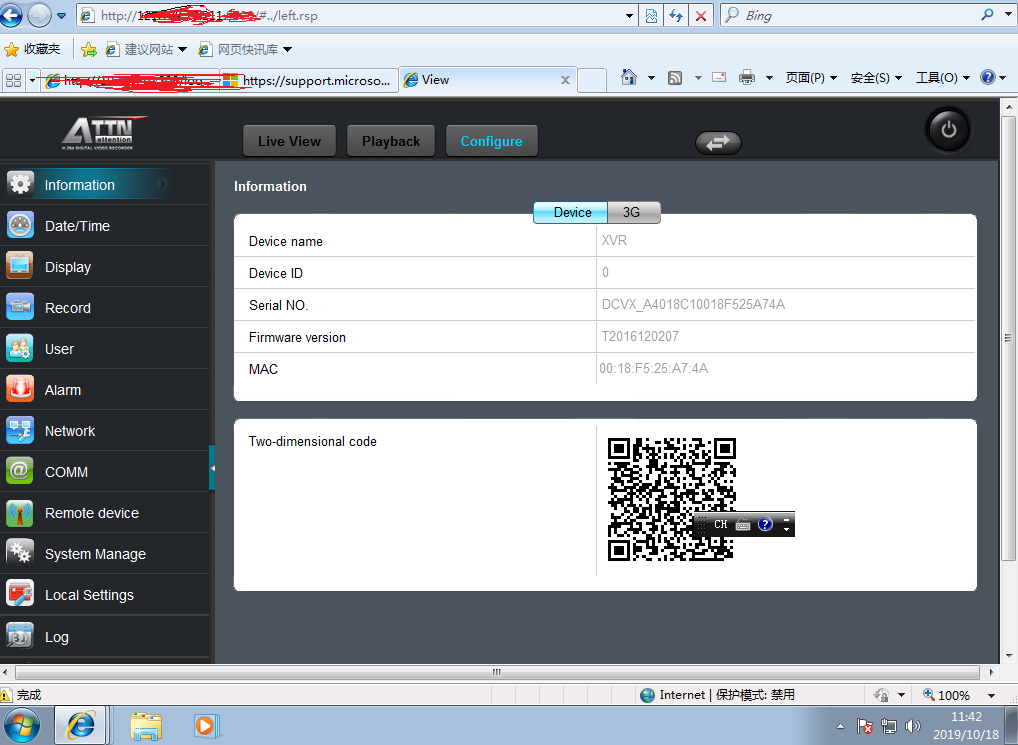
Task: Select the Device tab
Action: click(x=571, y=212)
